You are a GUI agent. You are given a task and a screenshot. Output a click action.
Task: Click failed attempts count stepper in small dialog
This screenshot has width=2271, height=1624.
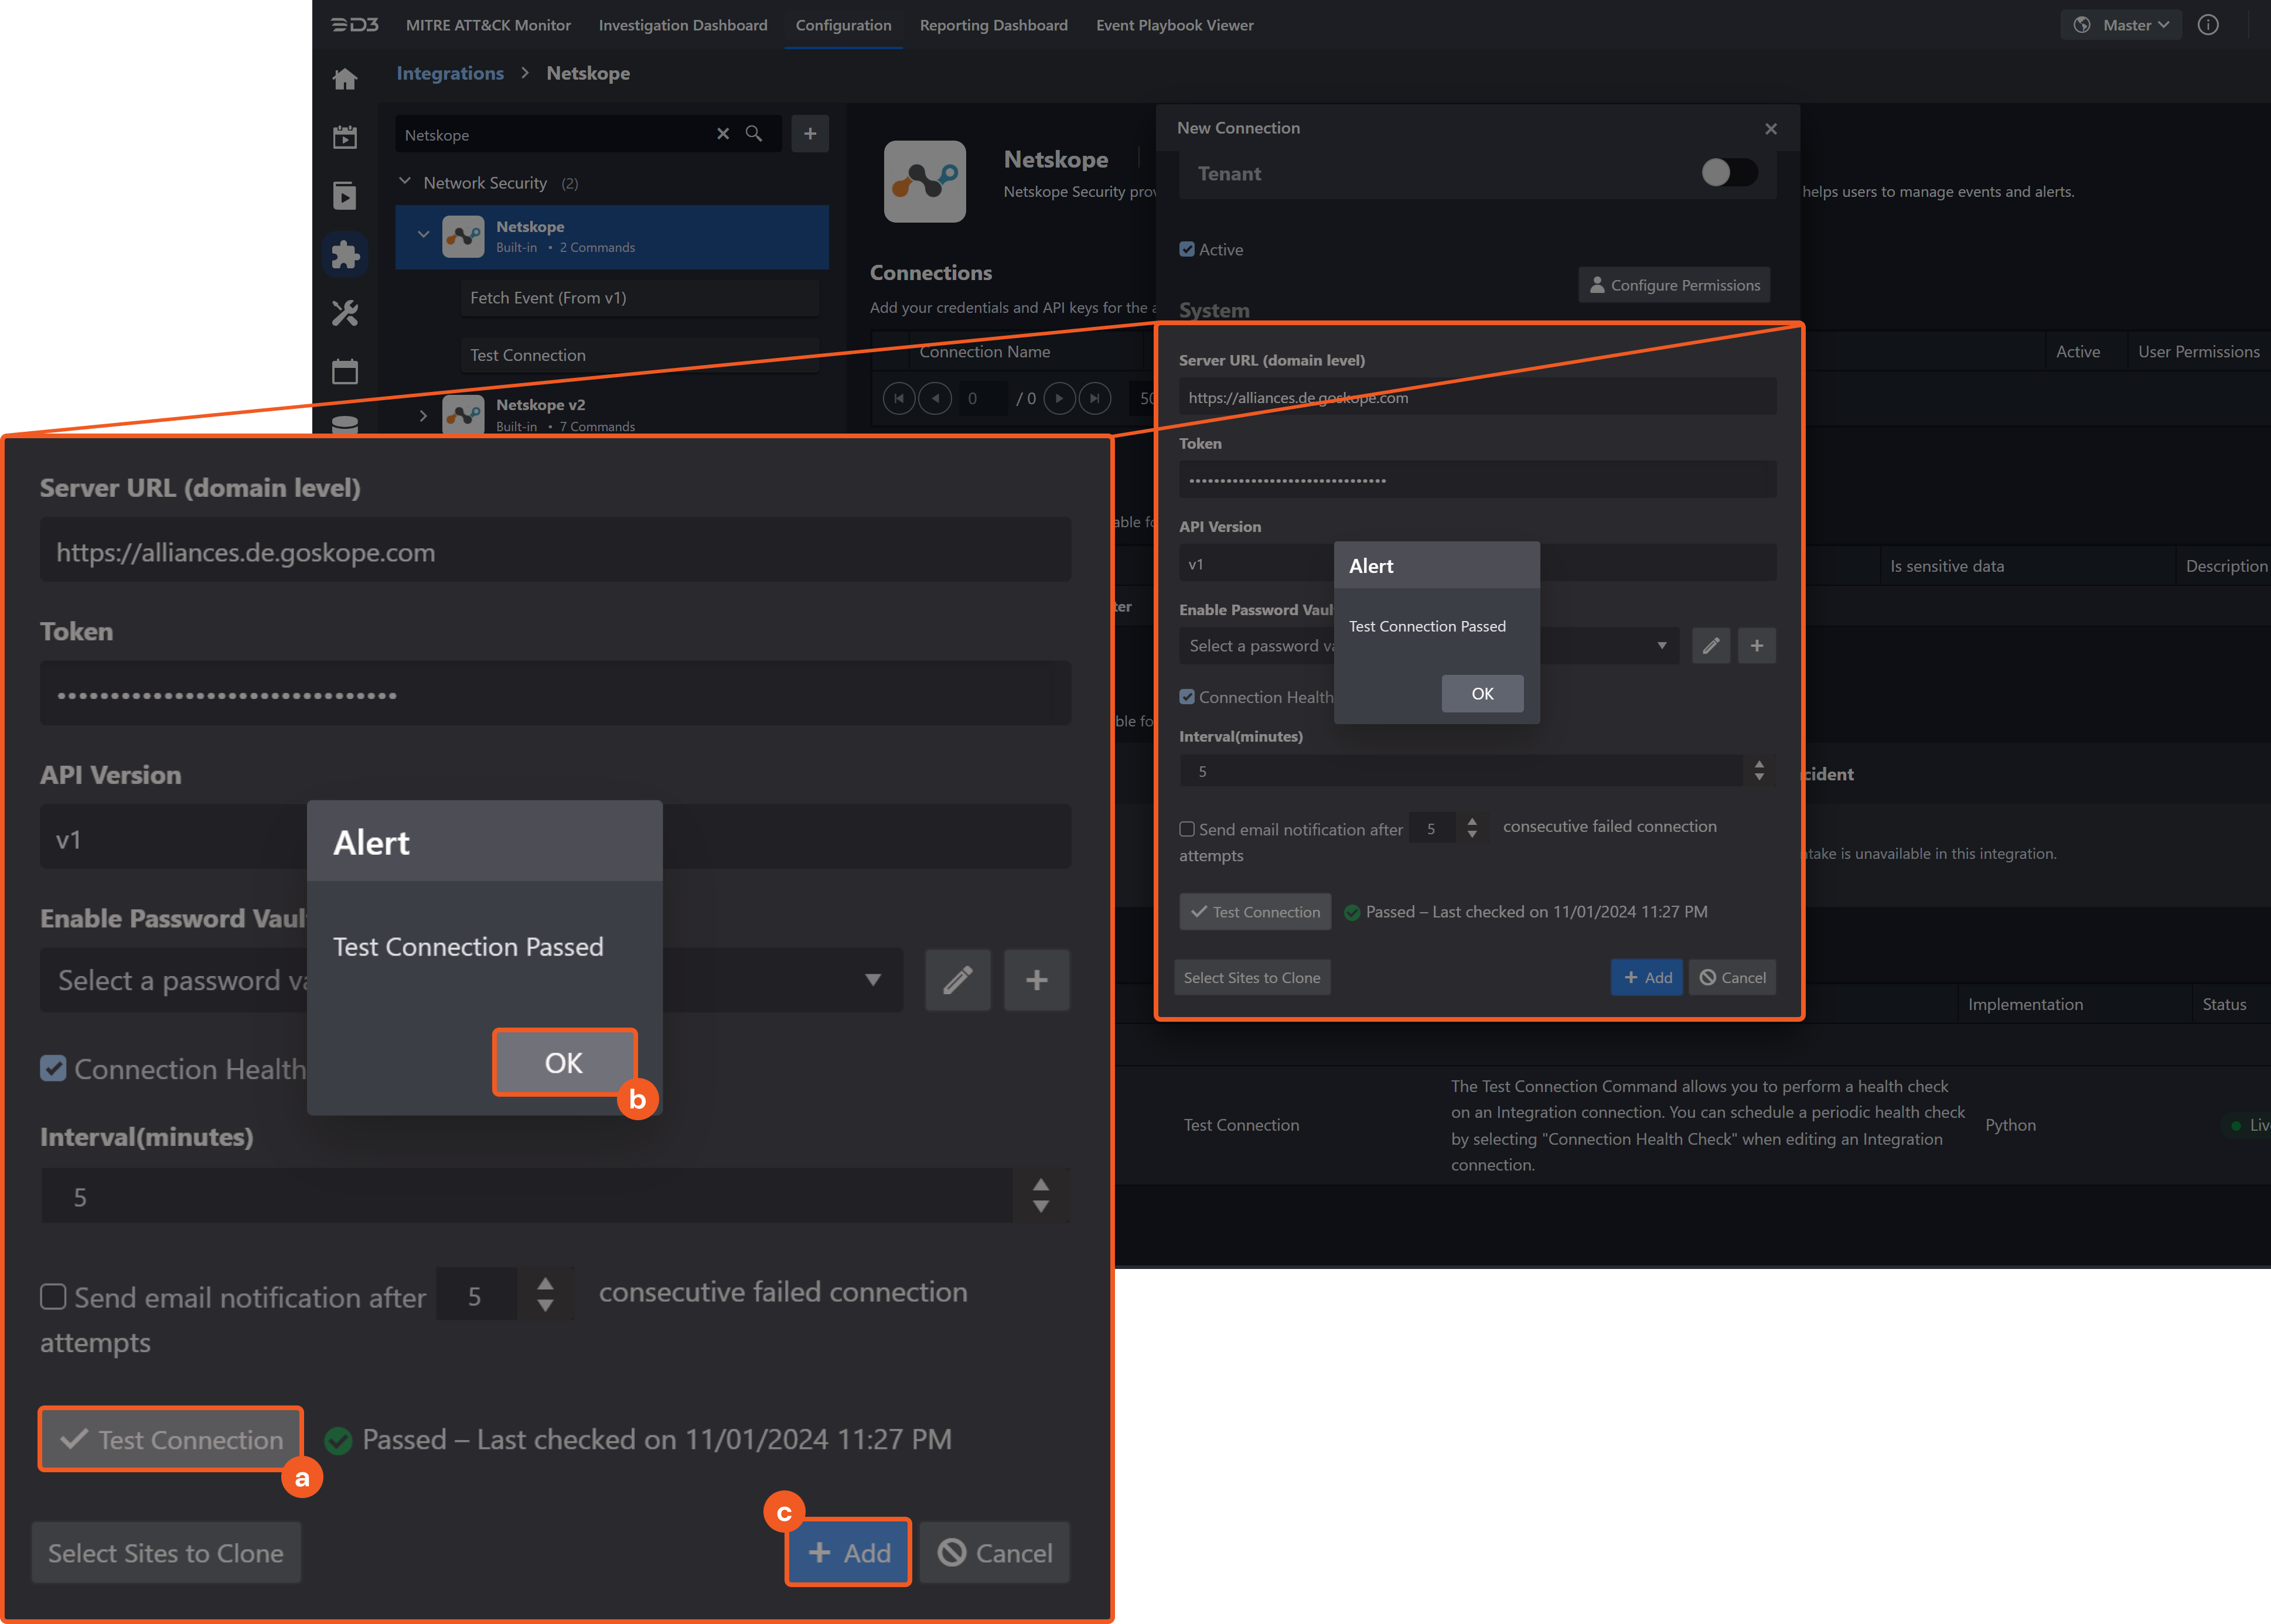(1472, 828)
